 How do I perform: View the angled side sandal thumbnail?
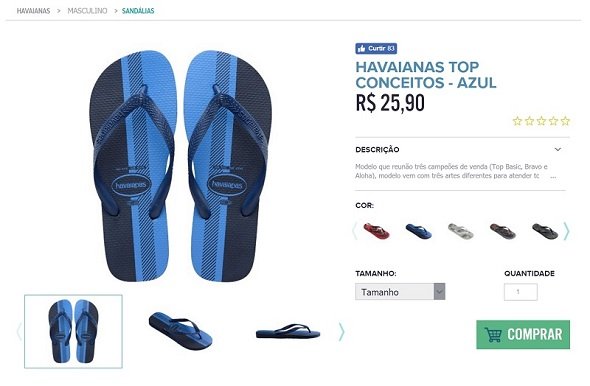[181, 331]
